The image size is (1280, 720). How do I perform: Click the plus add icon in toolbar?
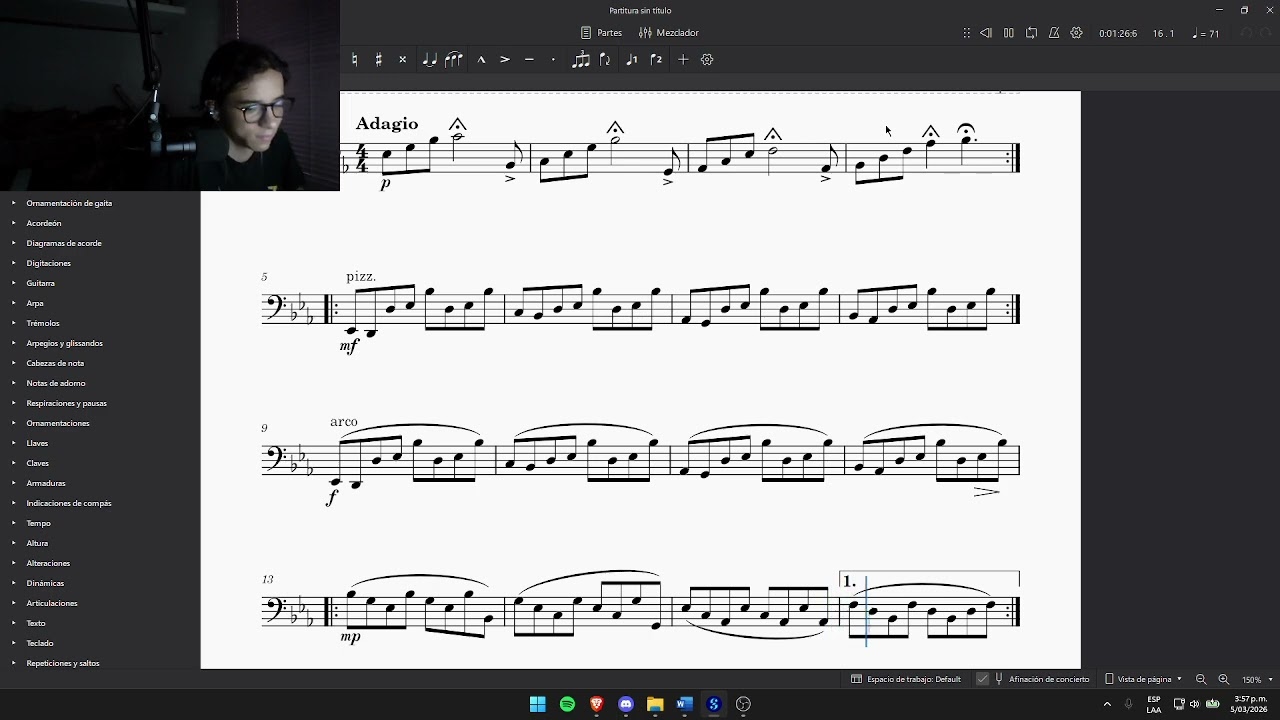click(683, 60)
